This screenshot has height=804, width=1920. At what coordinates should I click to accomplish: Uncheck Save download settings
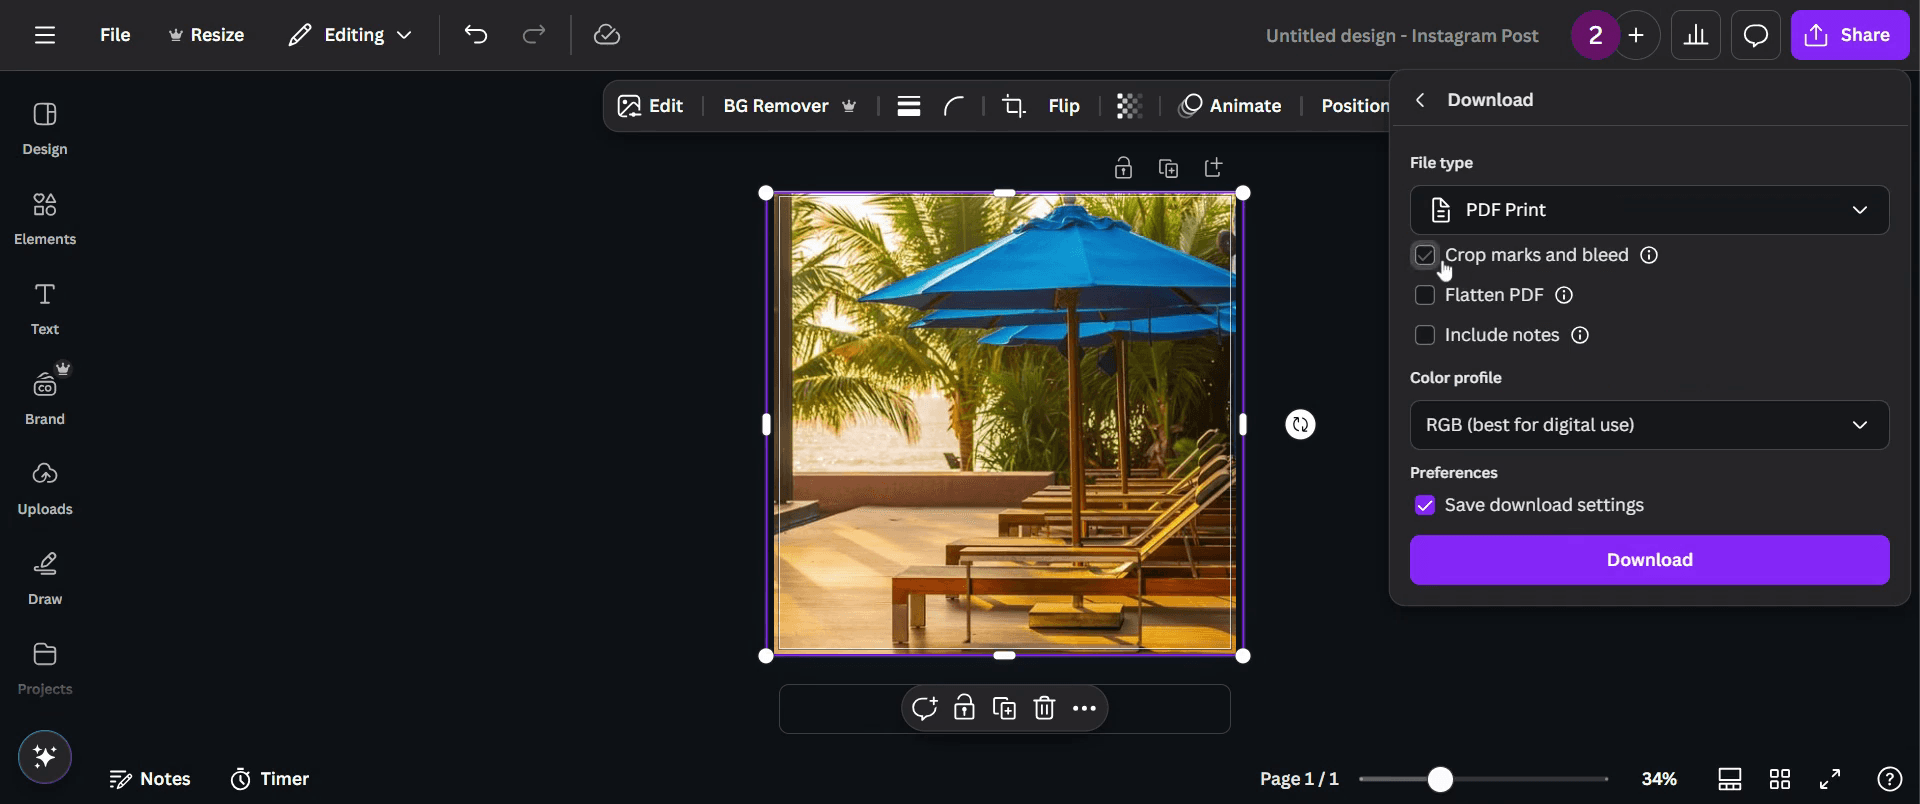tap(1425, 505)
